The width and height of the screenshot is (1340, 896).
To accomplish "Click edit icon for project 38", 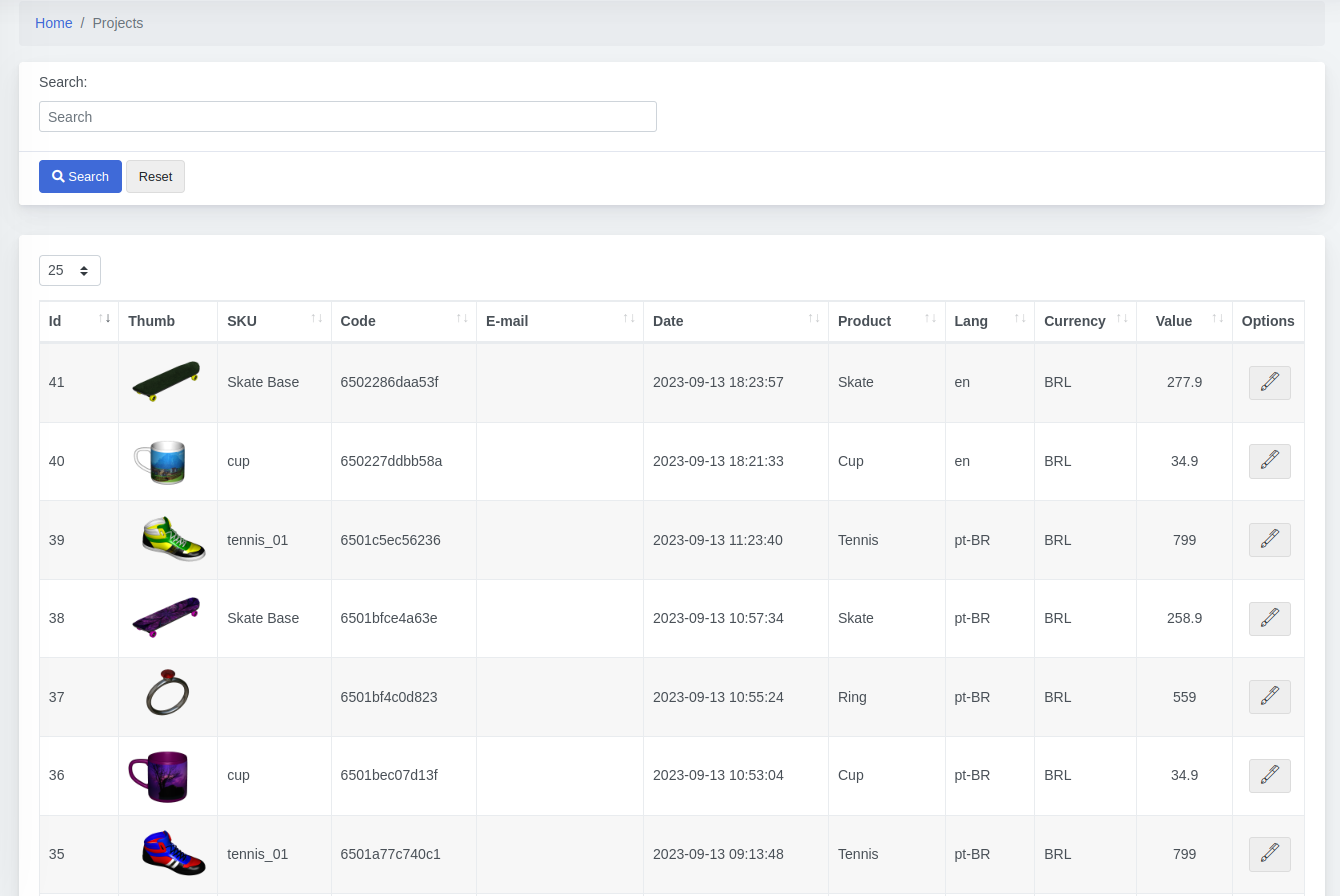I will coord(1269,618).
